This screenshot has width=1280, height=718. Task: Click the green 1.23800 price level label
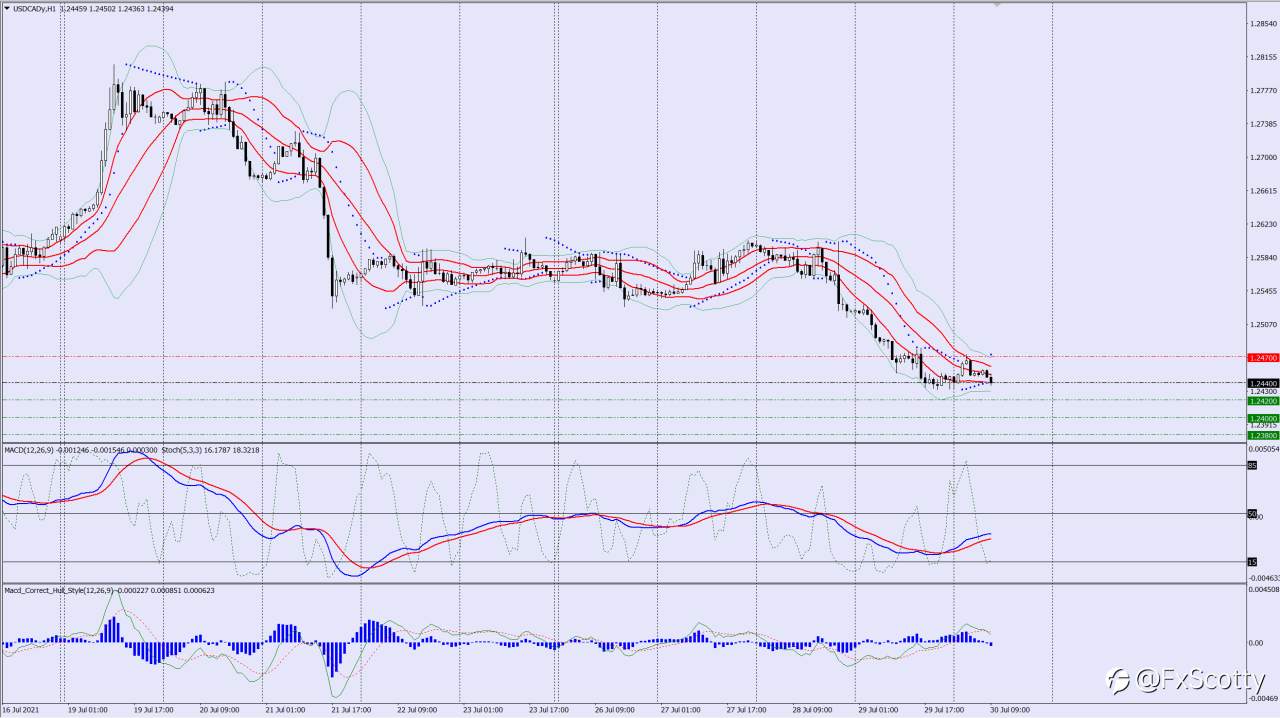coord(1262,435)
